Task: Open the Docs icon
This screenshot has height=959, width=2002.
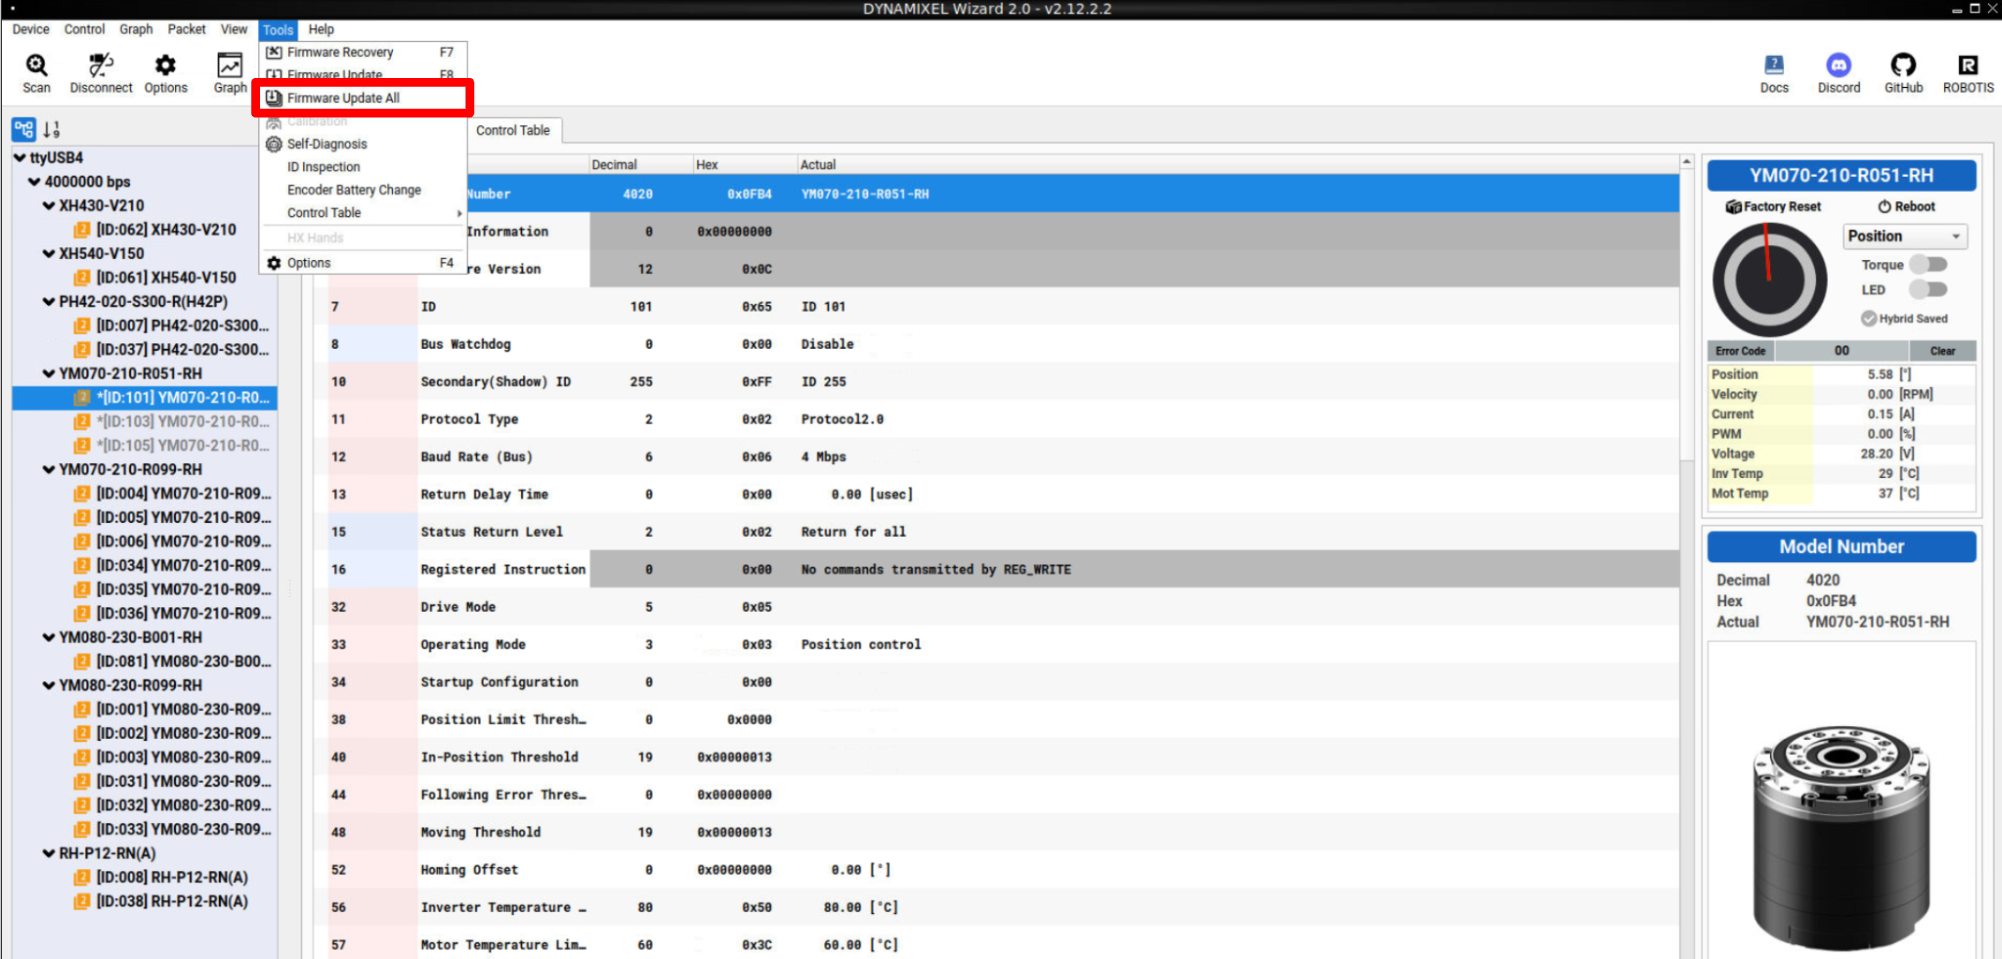Action: pyautogui.click(x=1774, y=65)
